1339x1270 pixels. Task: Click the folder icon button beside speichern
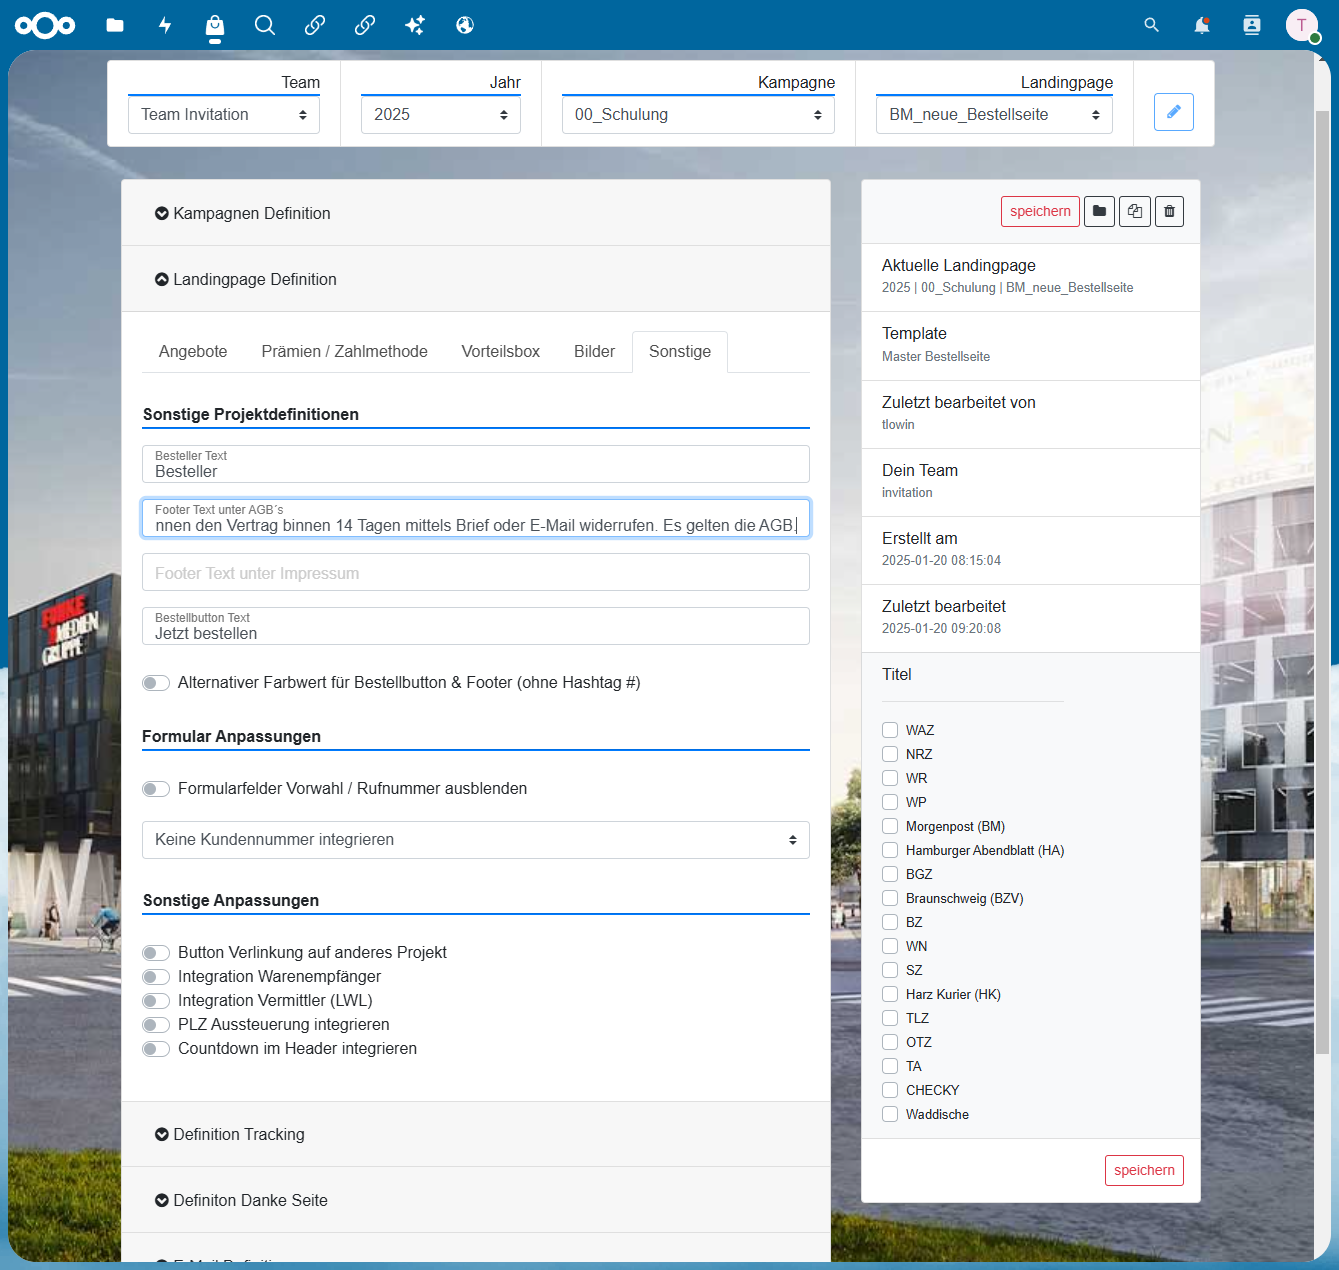(1099, 211)
